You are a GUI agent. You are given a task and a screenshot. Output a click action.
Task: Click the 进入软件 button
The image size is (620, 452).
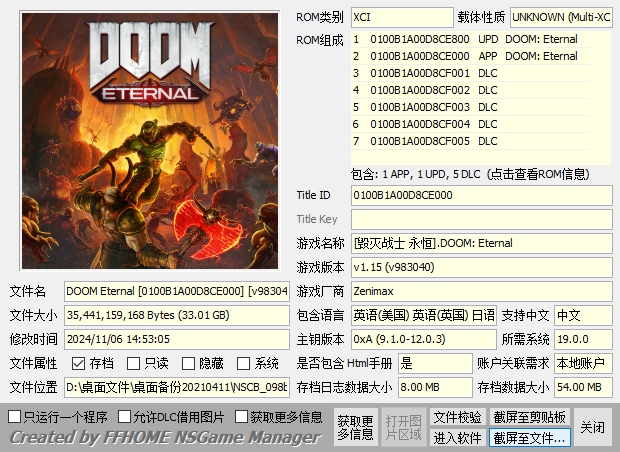457,438
